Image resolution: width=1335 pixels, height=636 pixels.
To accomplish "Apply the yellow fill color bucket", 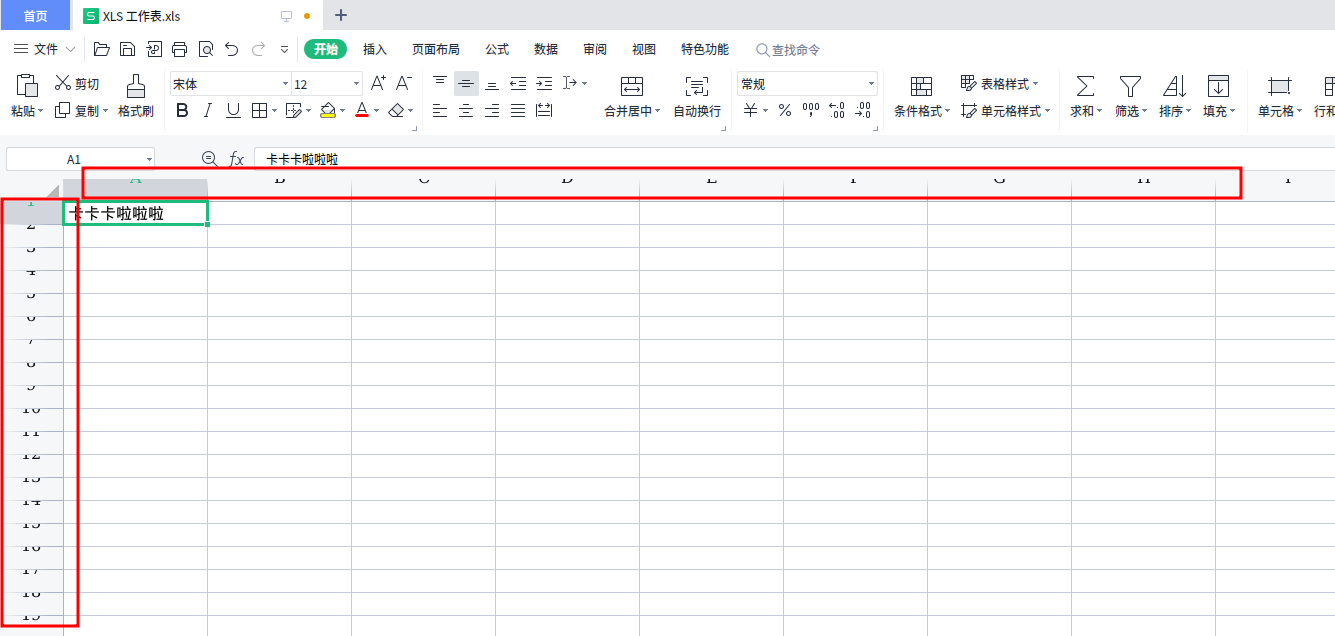I will 328,111.
